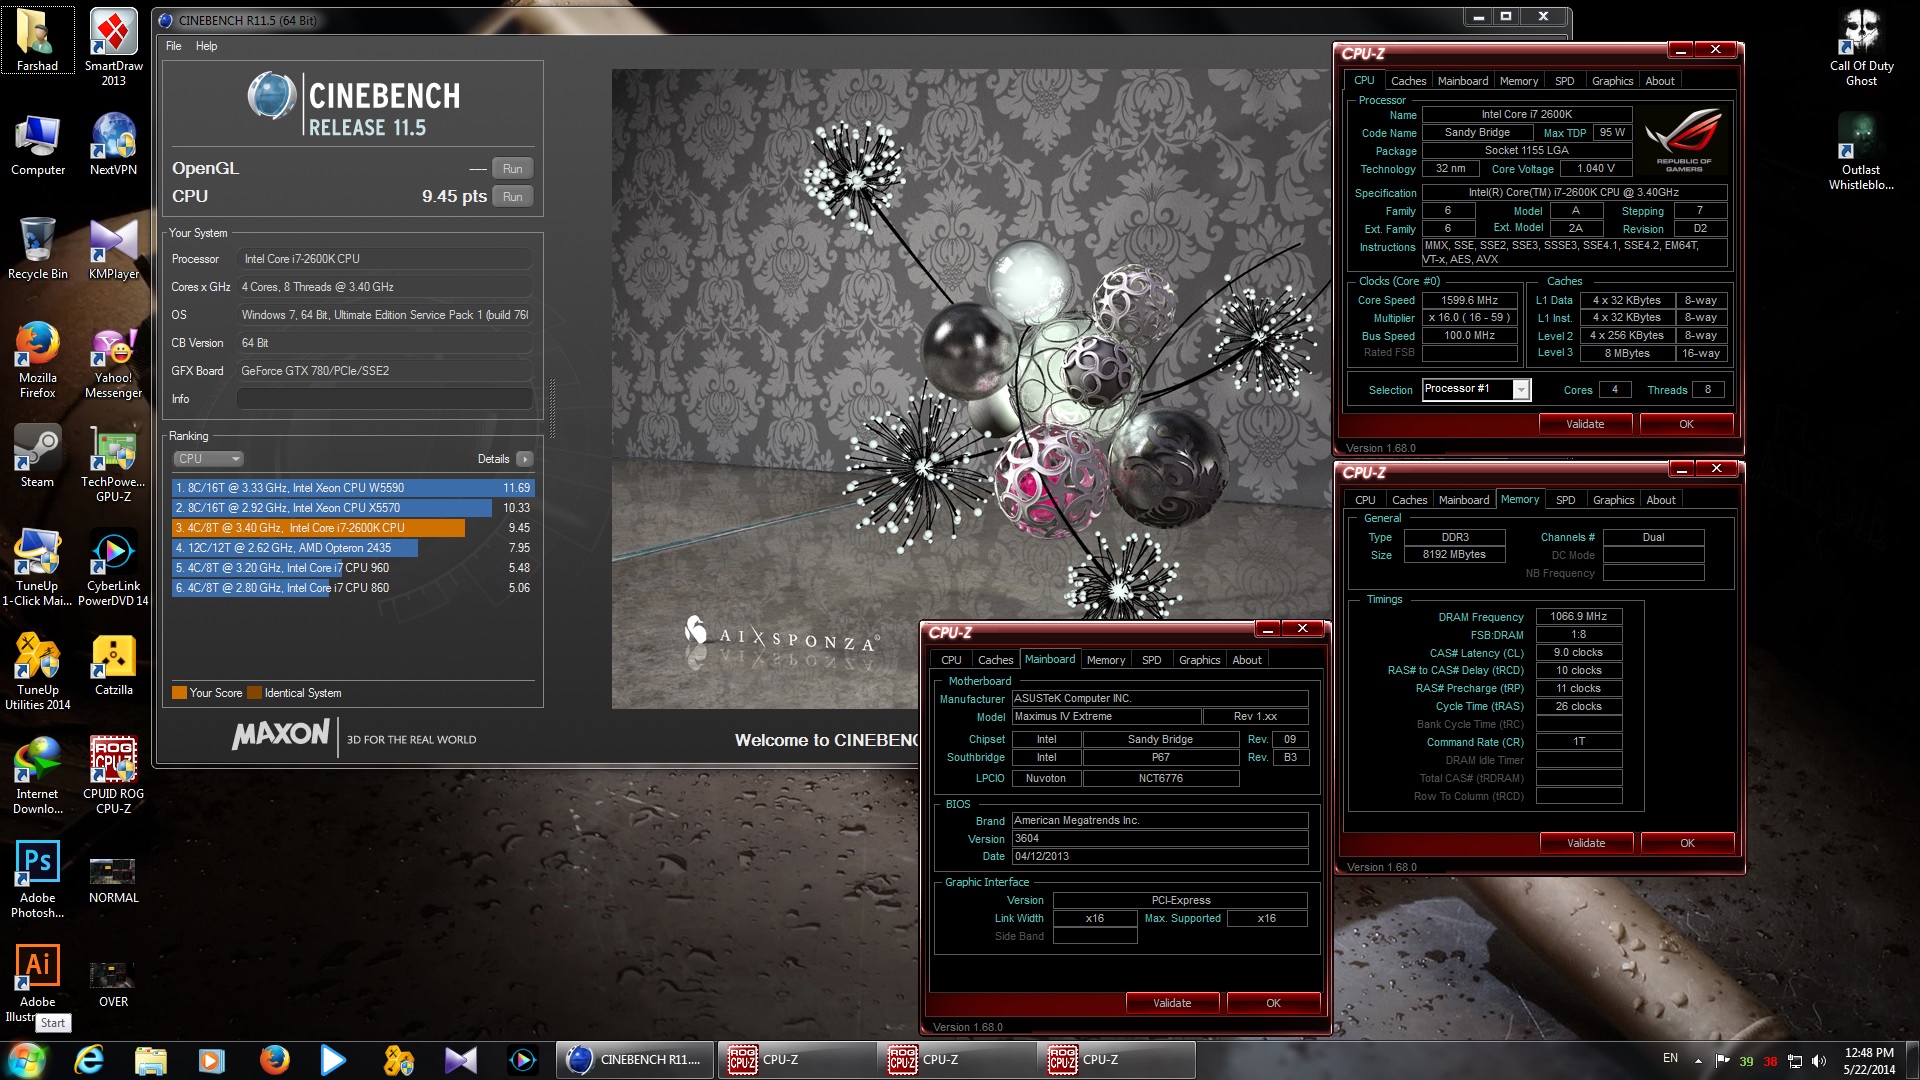Screen dimensions: 1920x1080
Task: Click the Cinebench panel splitter handle
Action: 552,408
